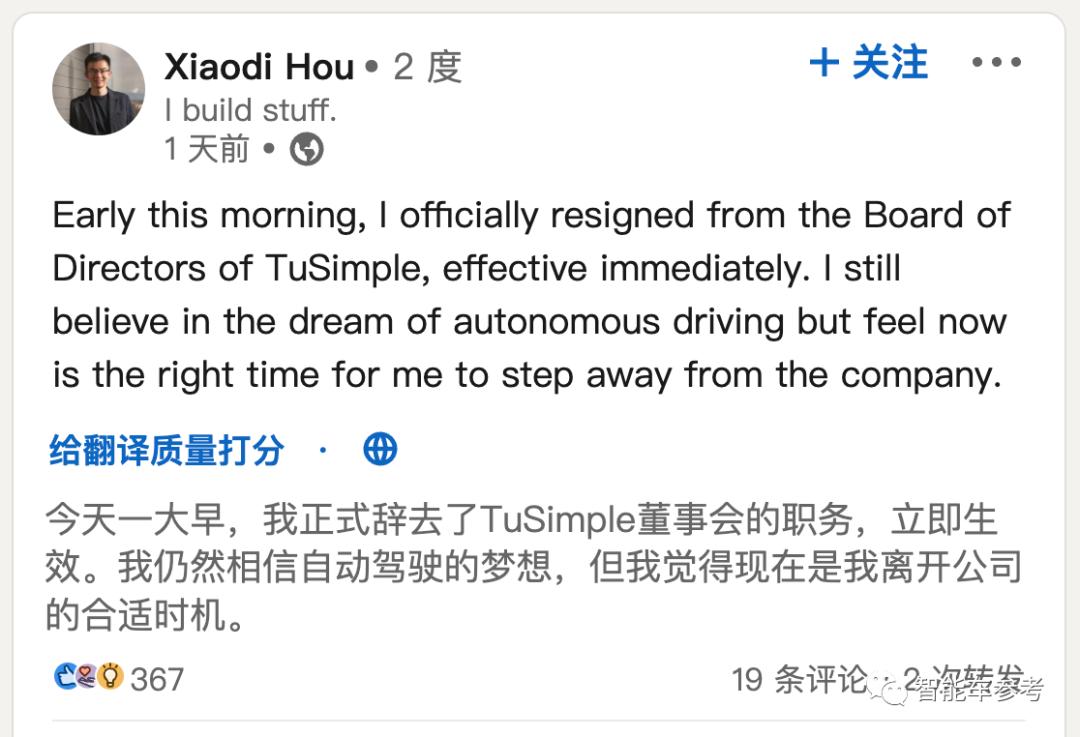Click the Xiaodi Hou name link

pos(259,68)
